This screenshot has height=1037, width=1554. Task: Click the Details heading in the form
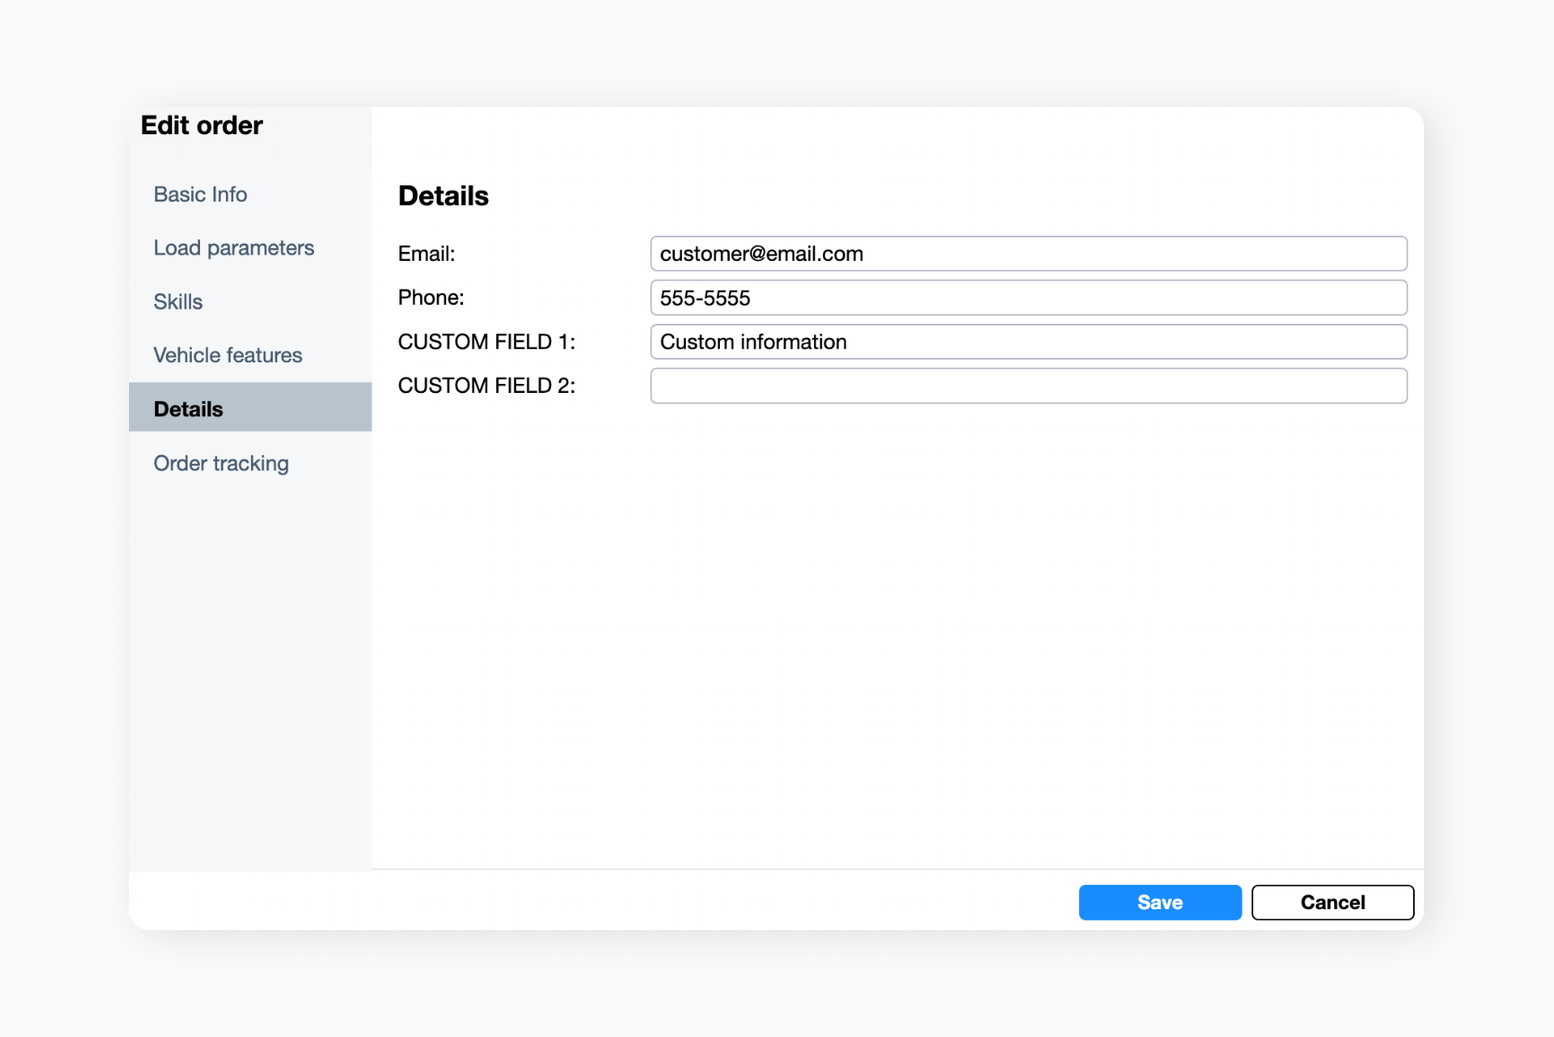(x=443, y=196)
